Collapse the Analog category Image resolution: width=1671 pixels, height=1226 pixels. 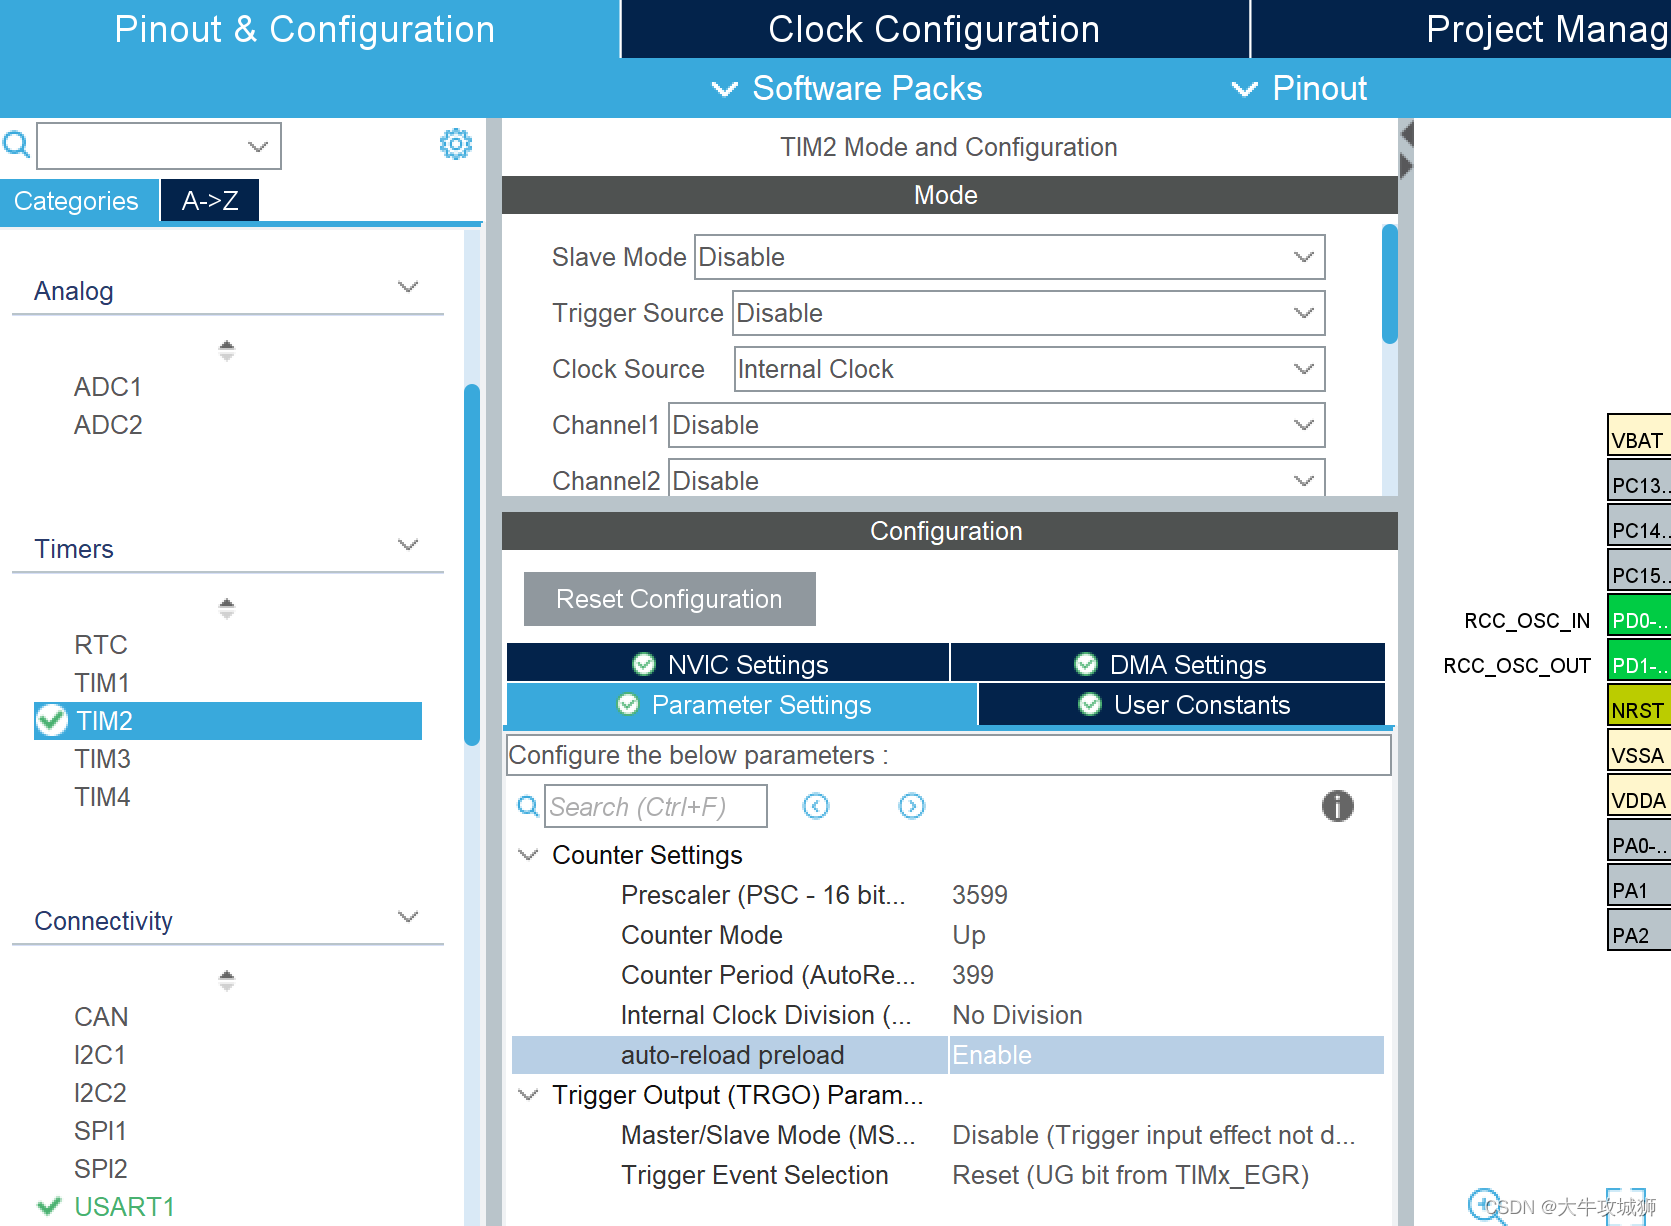tap(408, 288)
